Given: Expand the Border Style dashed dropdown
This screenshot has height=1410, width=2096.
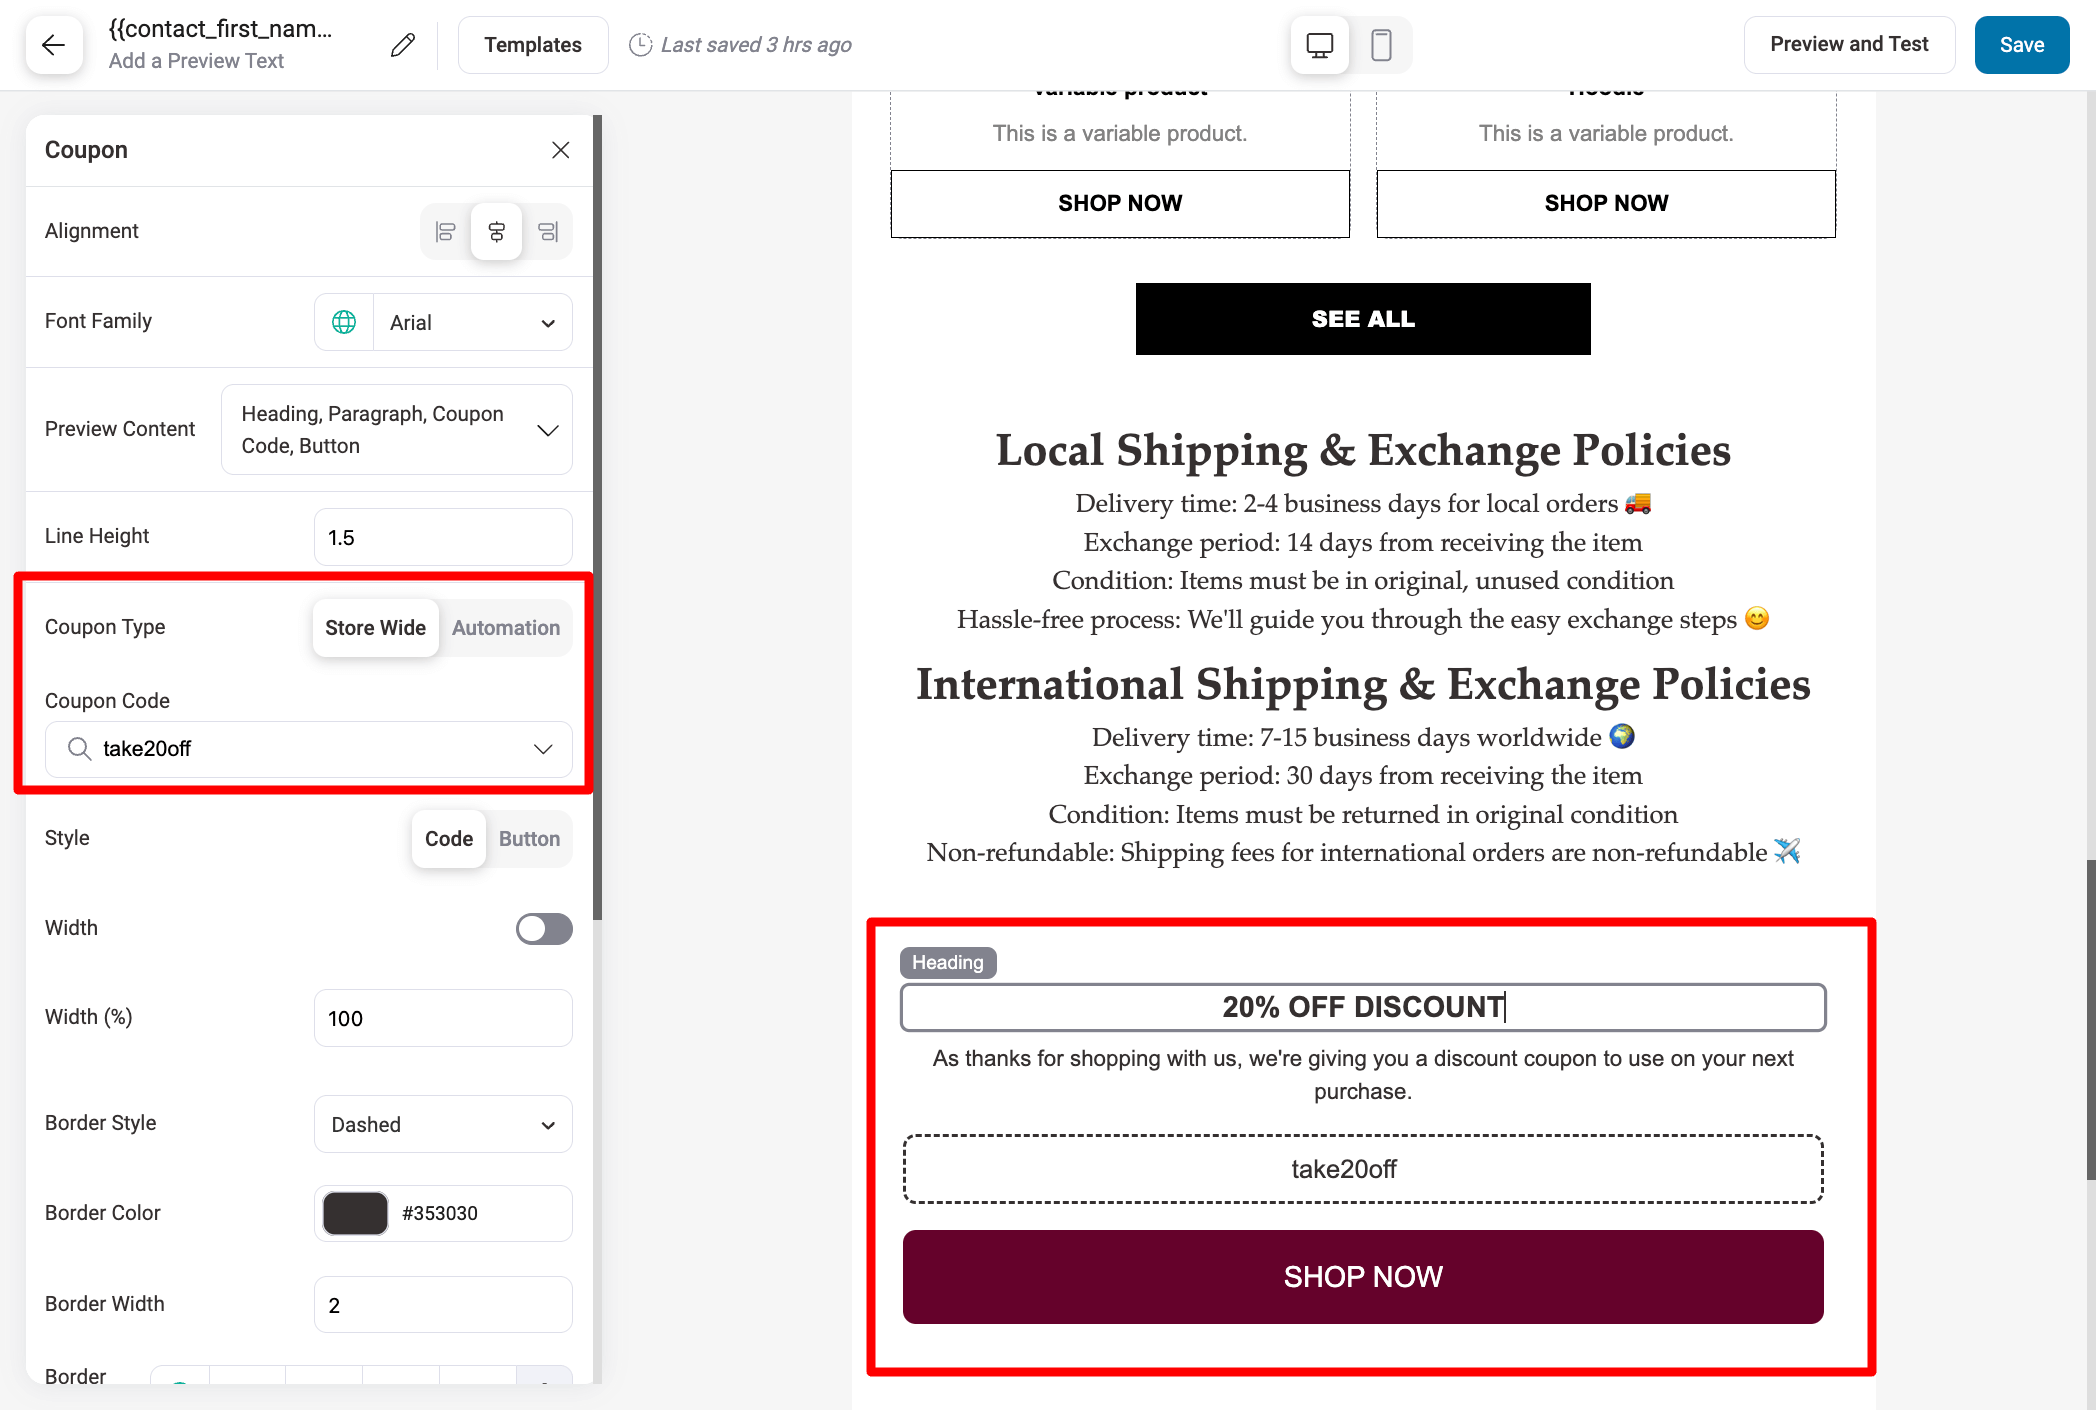Looking at the screenshot, I should click(444, 1124).
